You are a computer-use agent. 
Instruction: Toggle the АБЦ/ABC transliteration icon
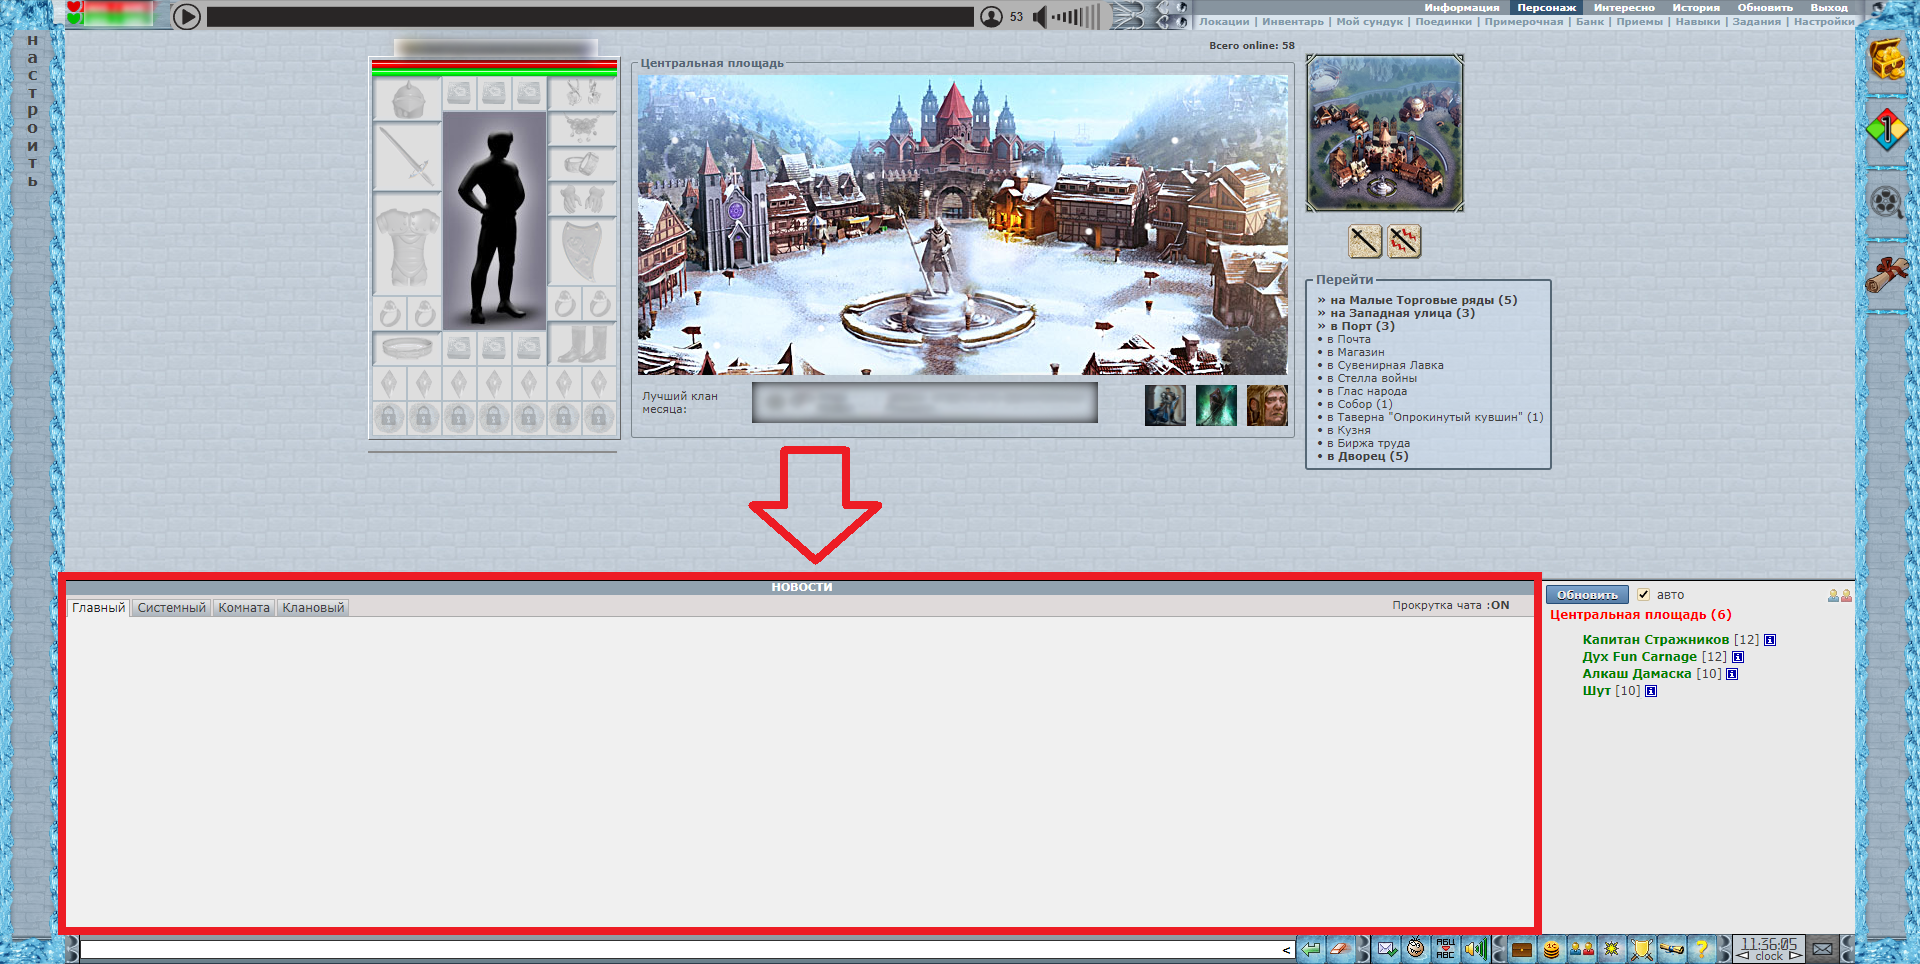tap(1445, 949)
